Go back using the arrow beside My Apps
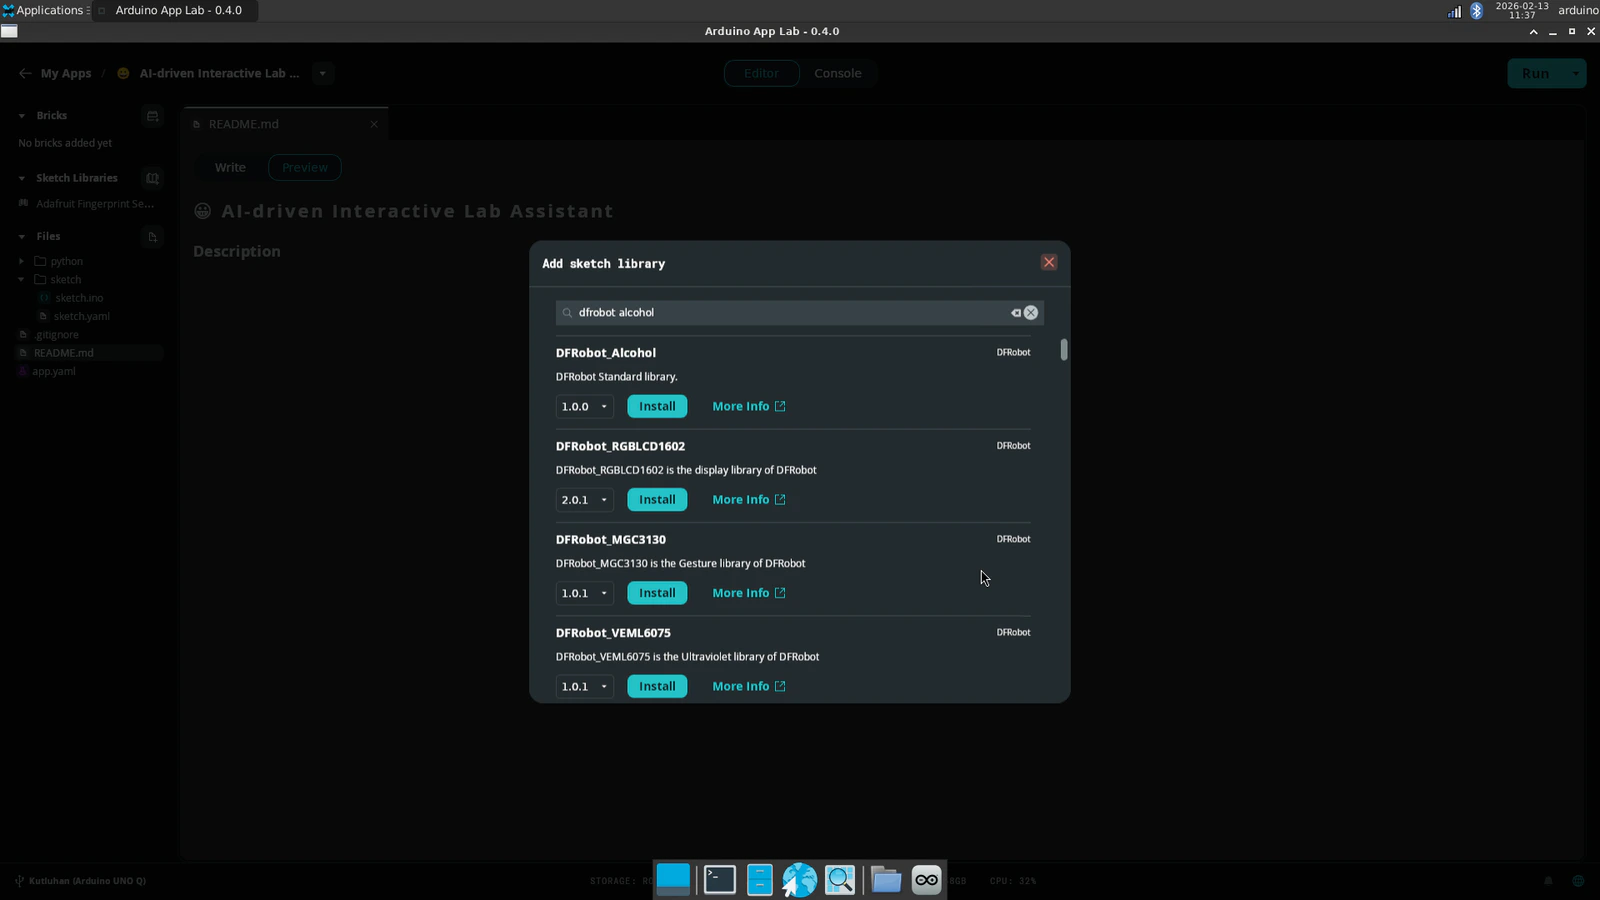The image size is (1600, 900). [25, 73]
